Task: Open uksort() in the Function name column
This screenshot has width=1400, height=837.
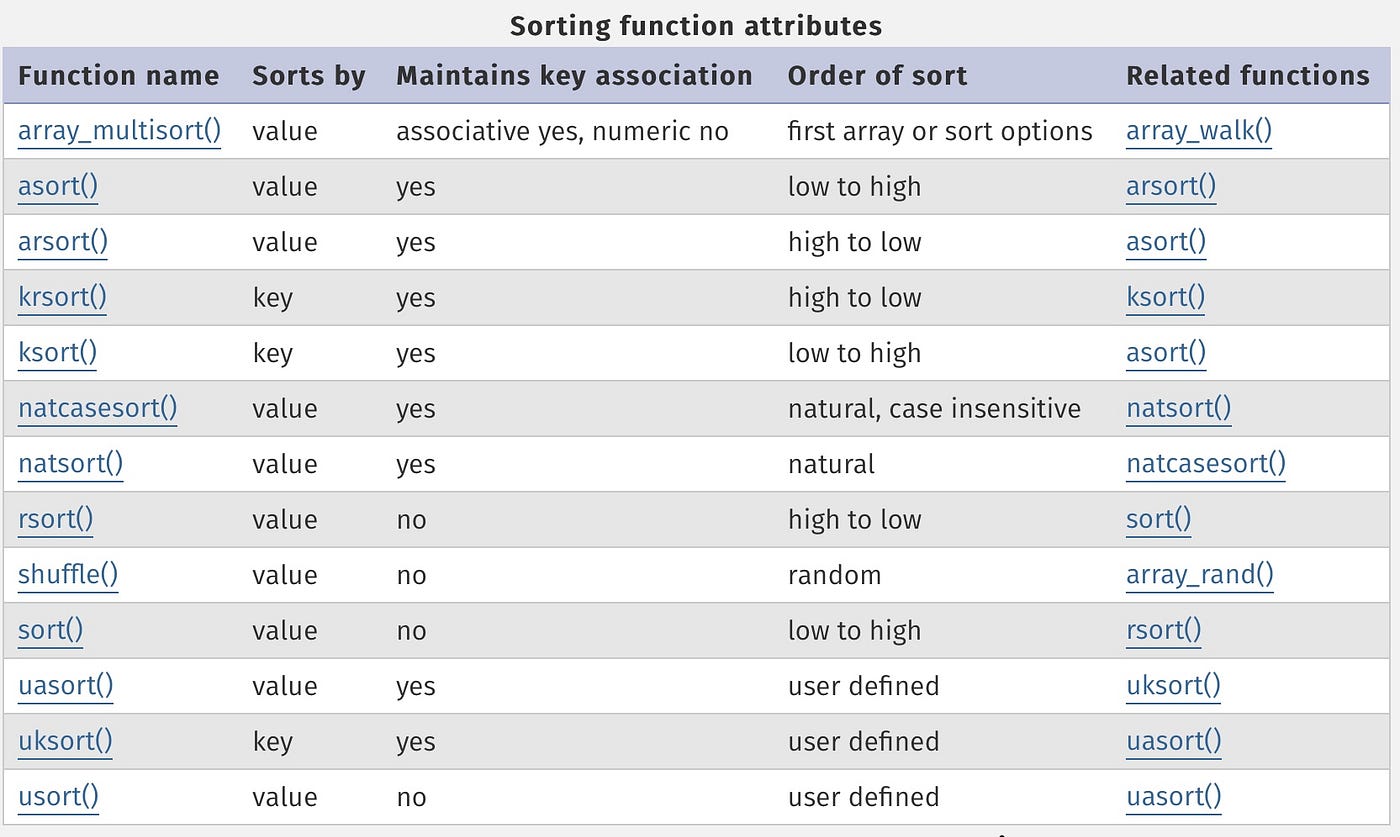Action: pos(65,742)
